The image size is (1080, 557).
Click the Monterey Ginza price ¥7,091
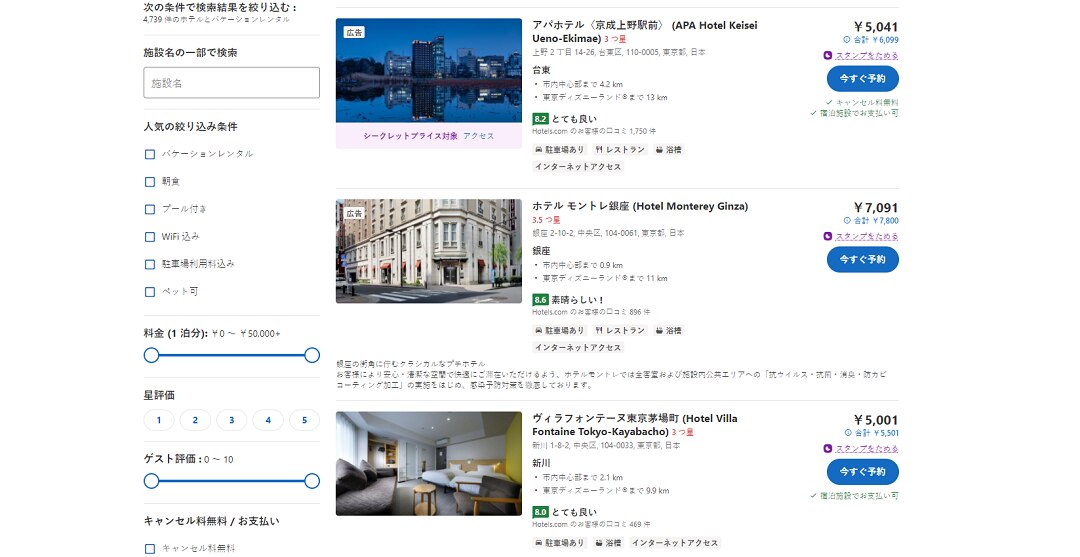point(876,208)
